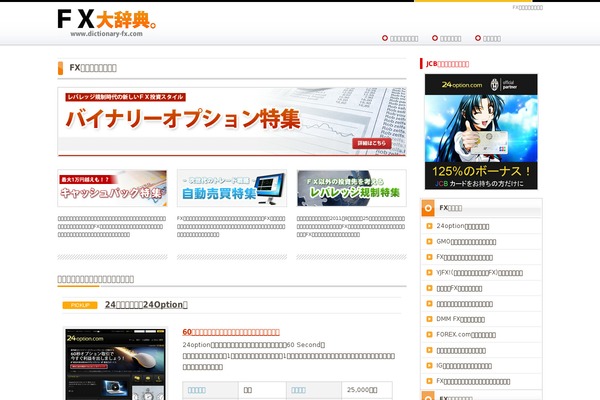The height and width of the screenshot is (400, 600).
Task: Click the arrow icon beside YJFX! link
Action: (x=429, y=273)
